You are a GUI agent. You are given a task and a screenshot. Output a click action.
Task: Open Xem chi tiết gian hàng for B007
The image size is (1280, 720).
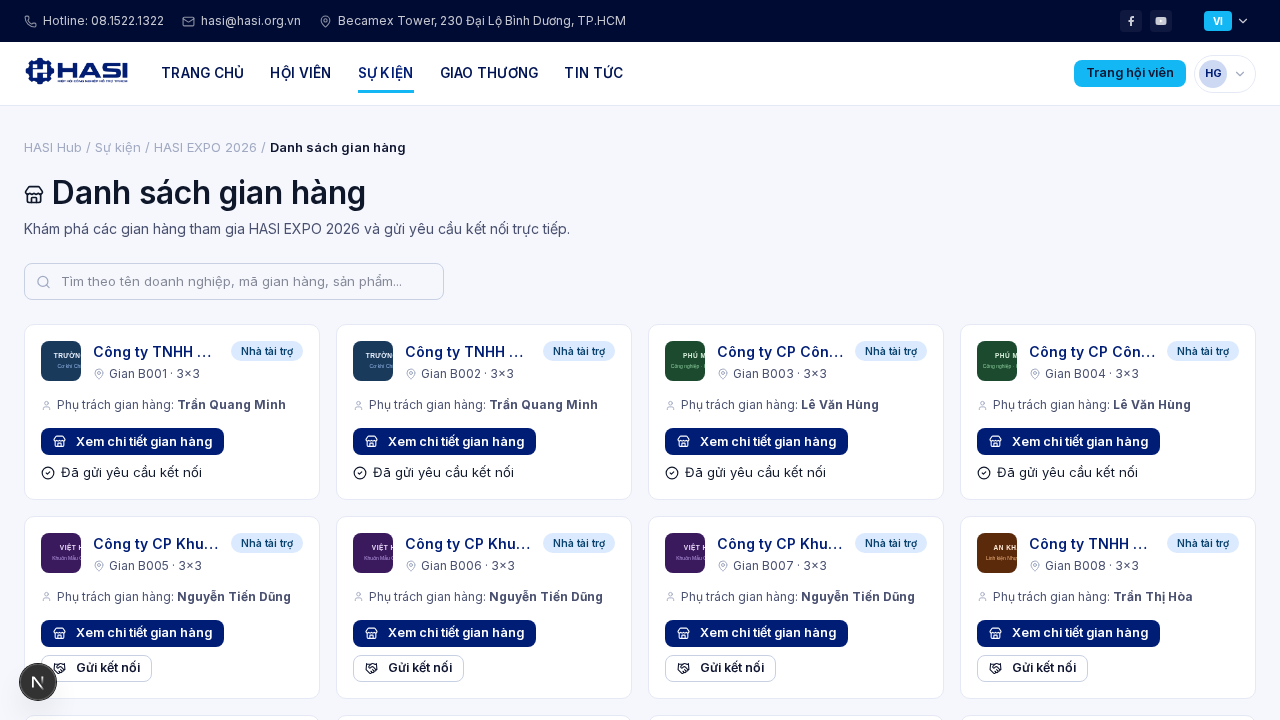[x=756, y=633]
